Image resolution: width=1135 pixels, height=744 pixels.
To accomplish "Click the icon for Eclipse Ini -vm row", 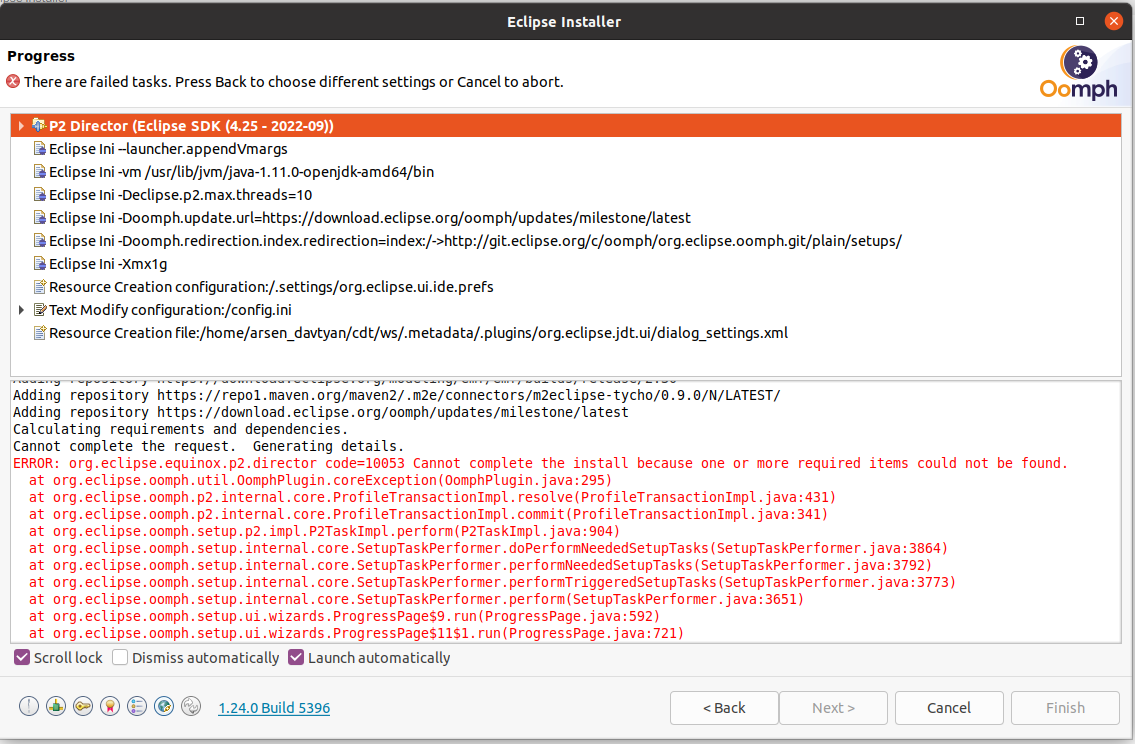I will [40, 172].
